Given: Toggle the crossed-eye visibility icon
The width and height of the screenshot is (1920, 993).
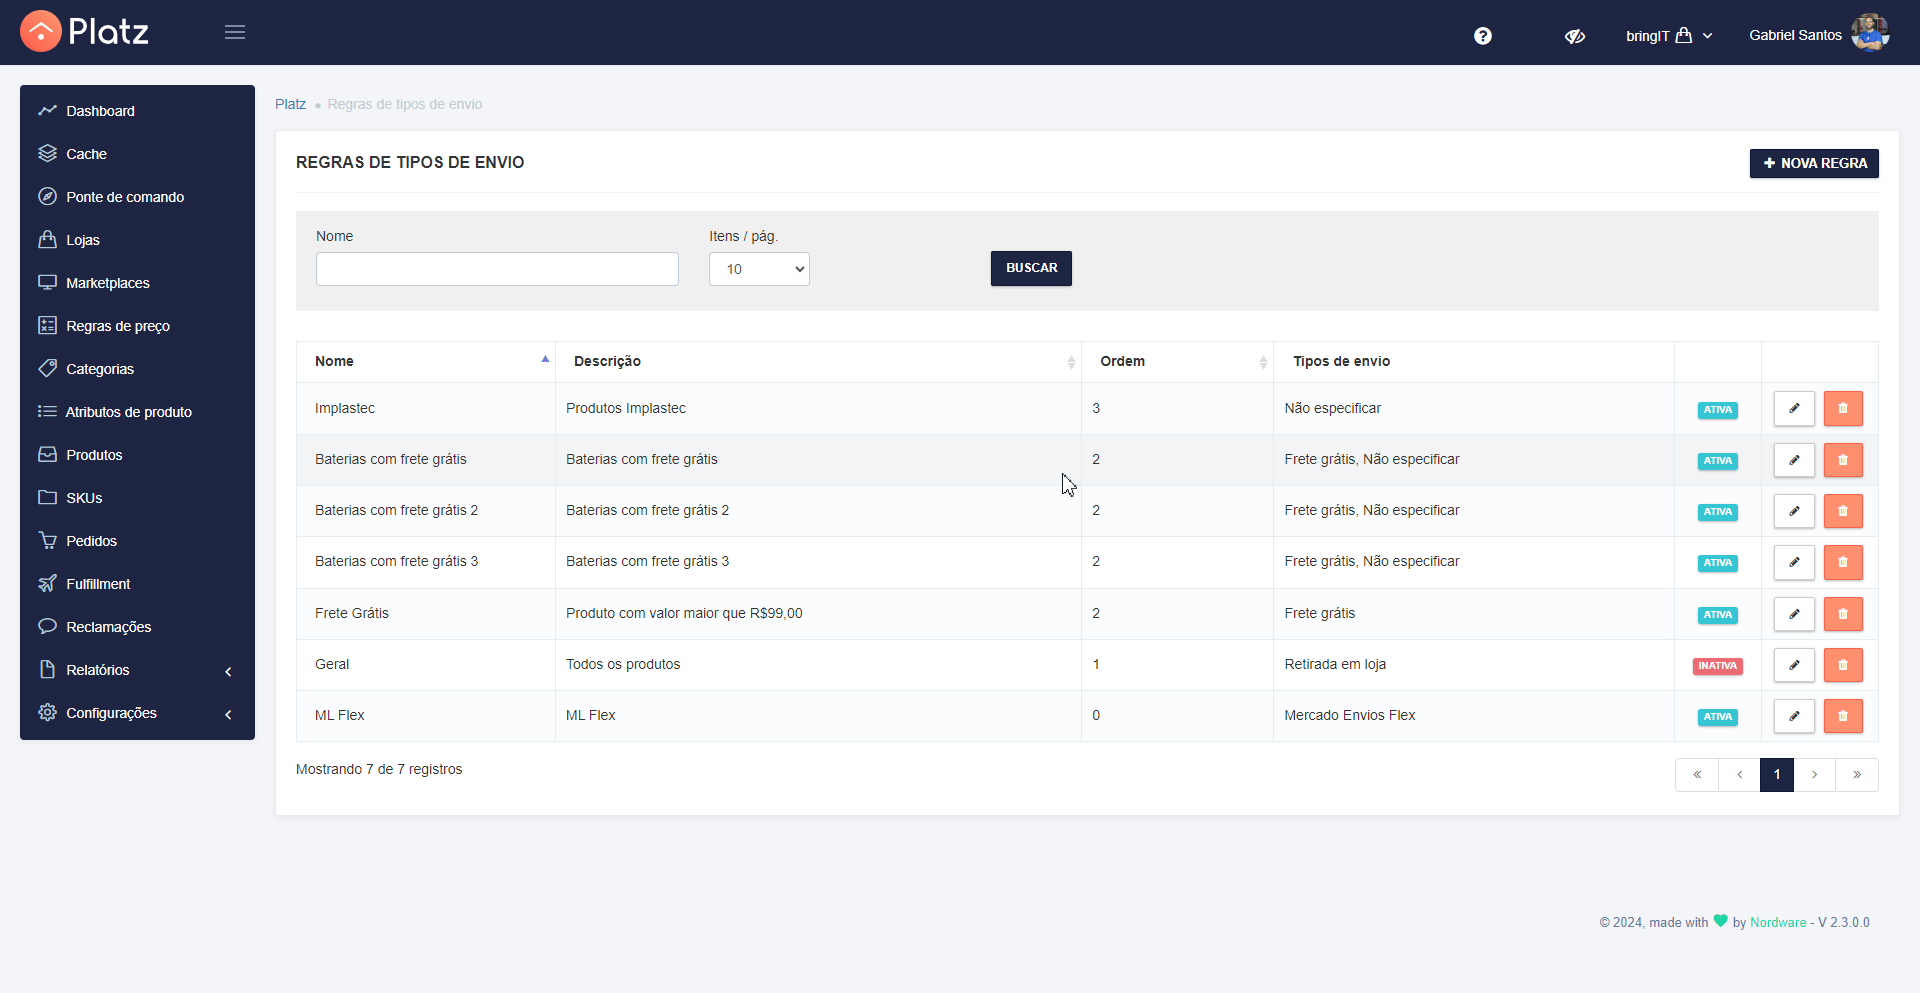Looking at the screenshot, I should [1575, 36].
